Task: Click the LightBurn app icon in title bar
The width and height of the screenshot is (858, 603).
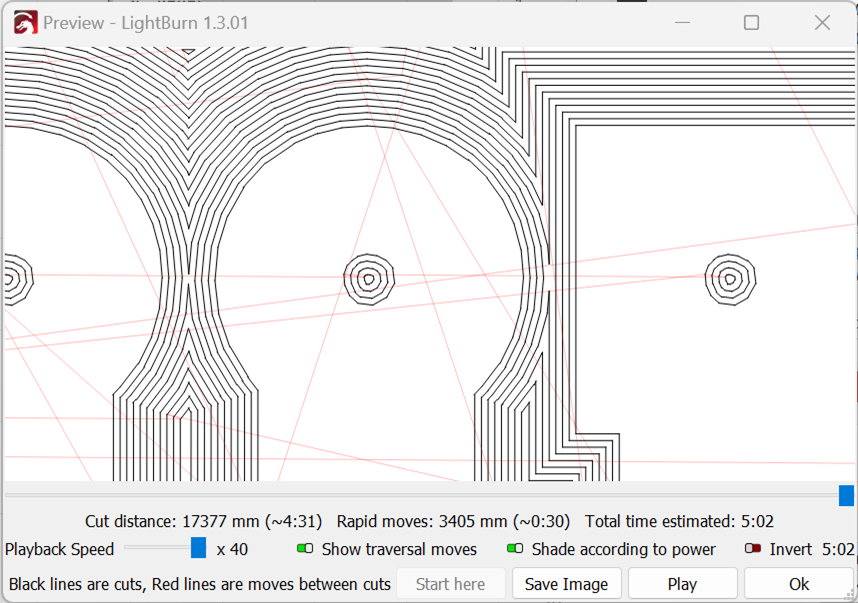Action: coord(25,23)
